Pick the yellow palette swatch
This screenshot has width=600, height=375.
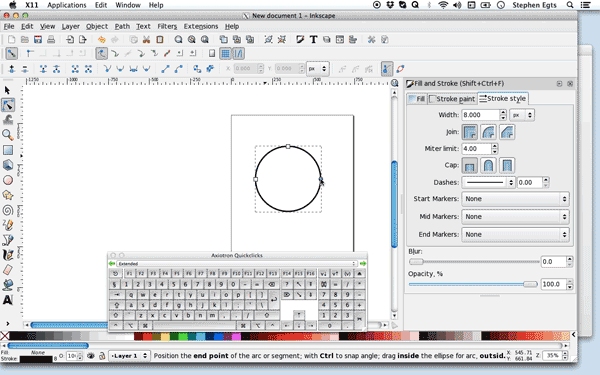[165, 336]
